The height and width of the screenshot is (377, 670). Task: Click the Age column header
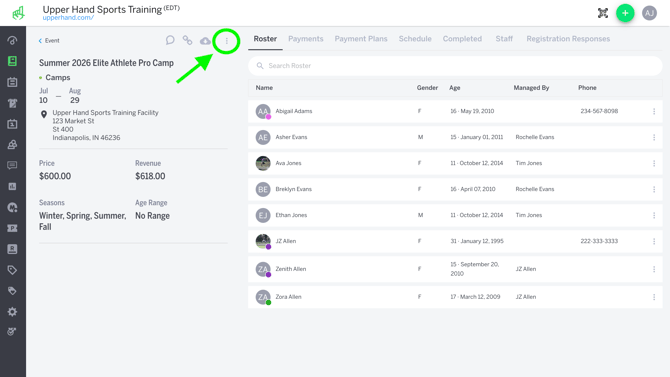[455, 88]
